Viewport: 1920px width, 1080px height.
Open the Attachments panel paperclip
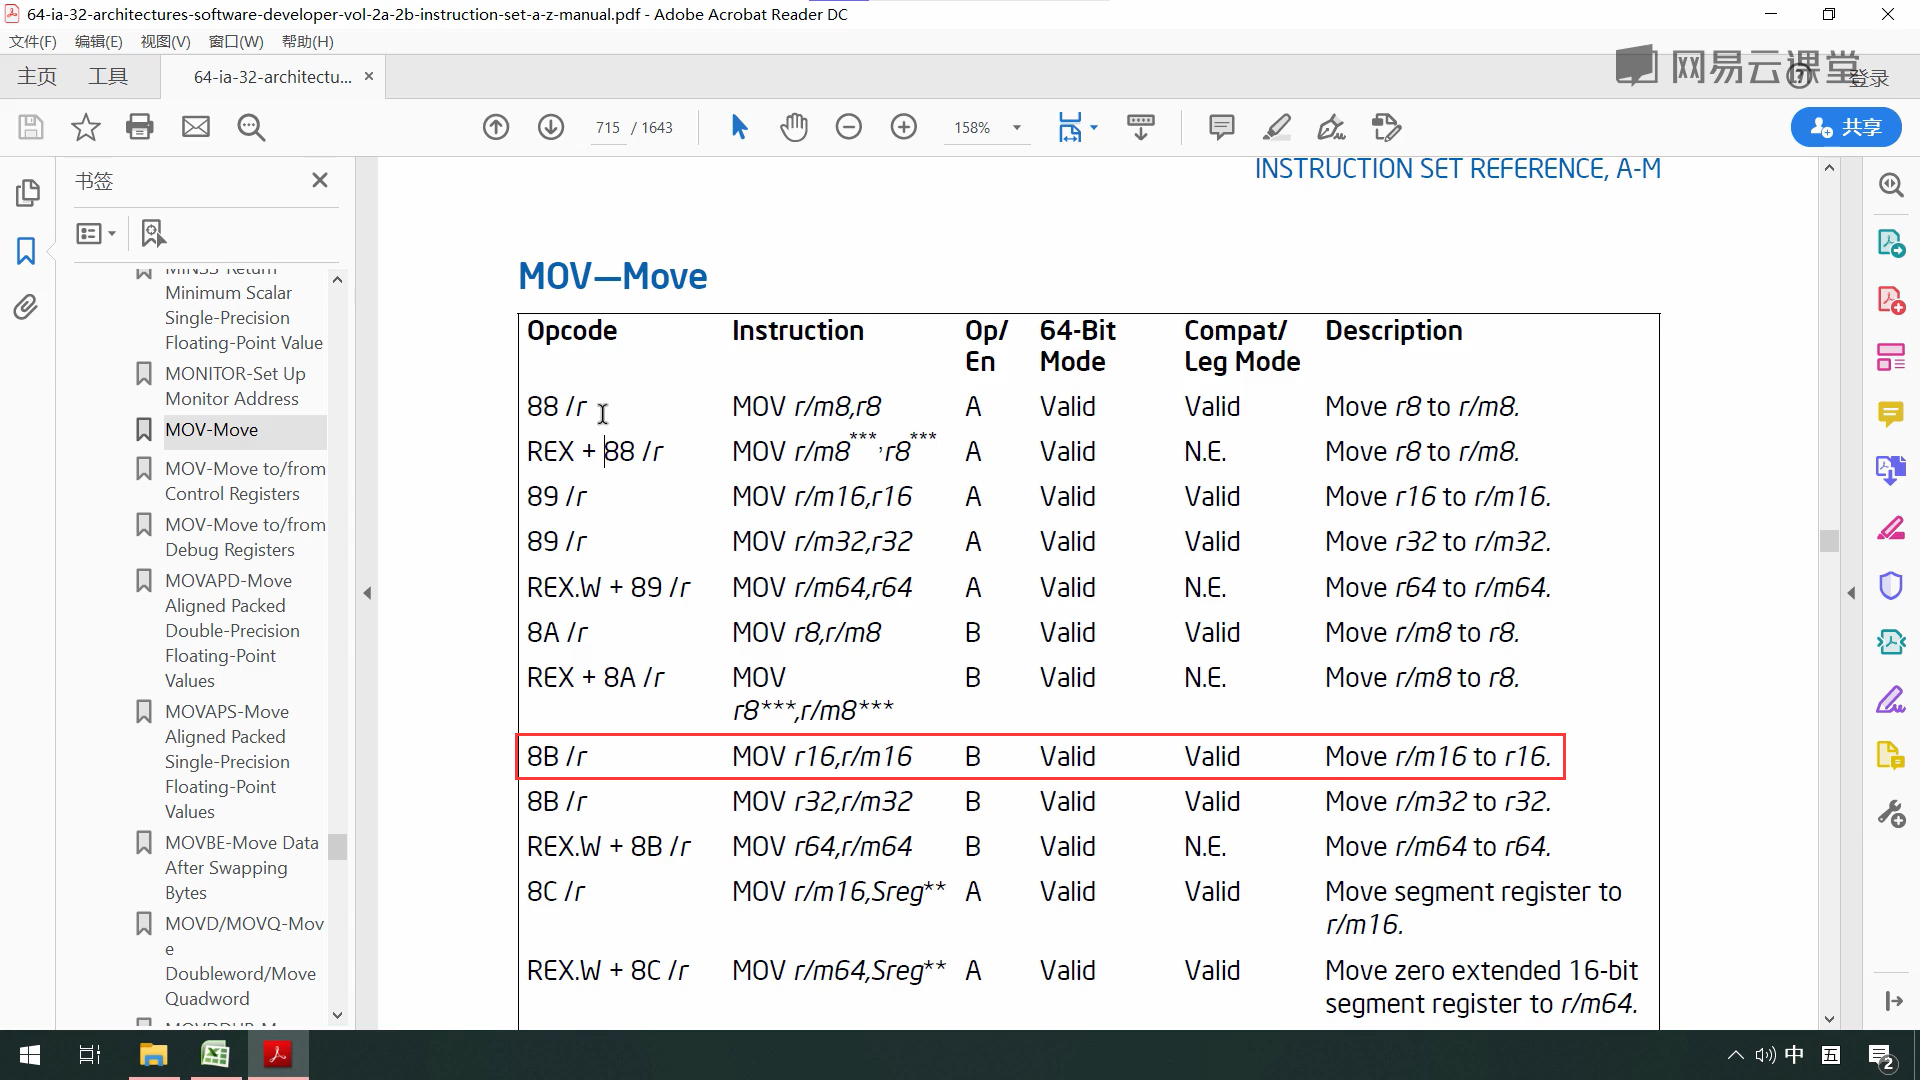pyautogui.click(x=27, y=307)
